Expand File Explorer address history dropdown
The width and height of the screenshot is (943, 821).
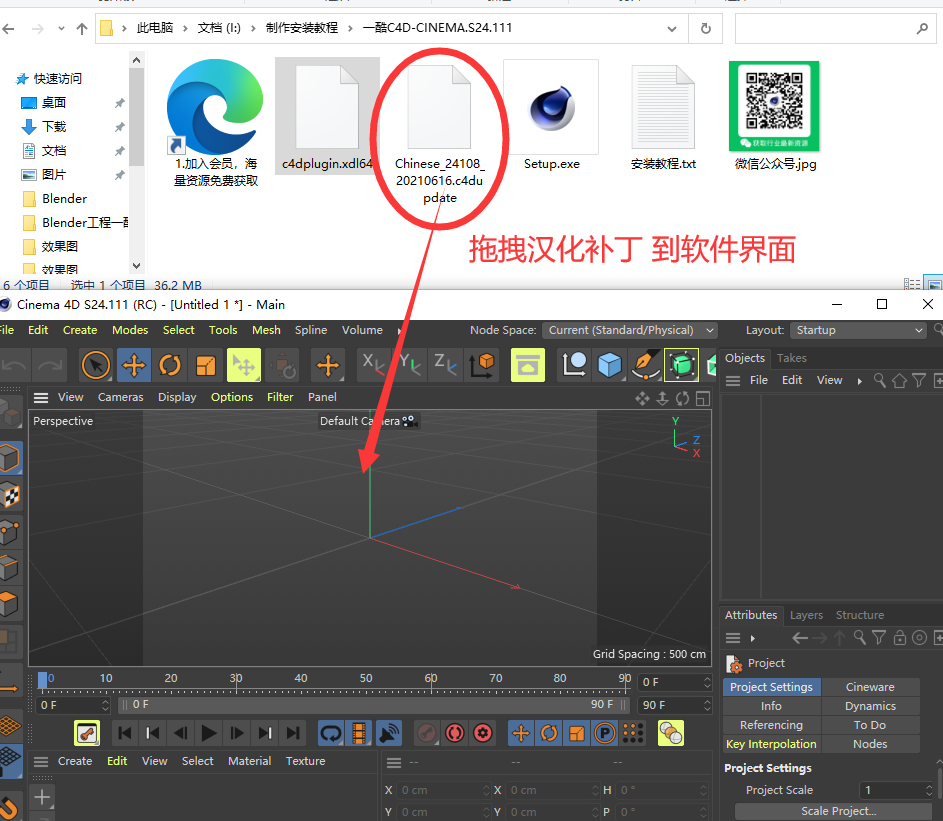coord(672,28)
